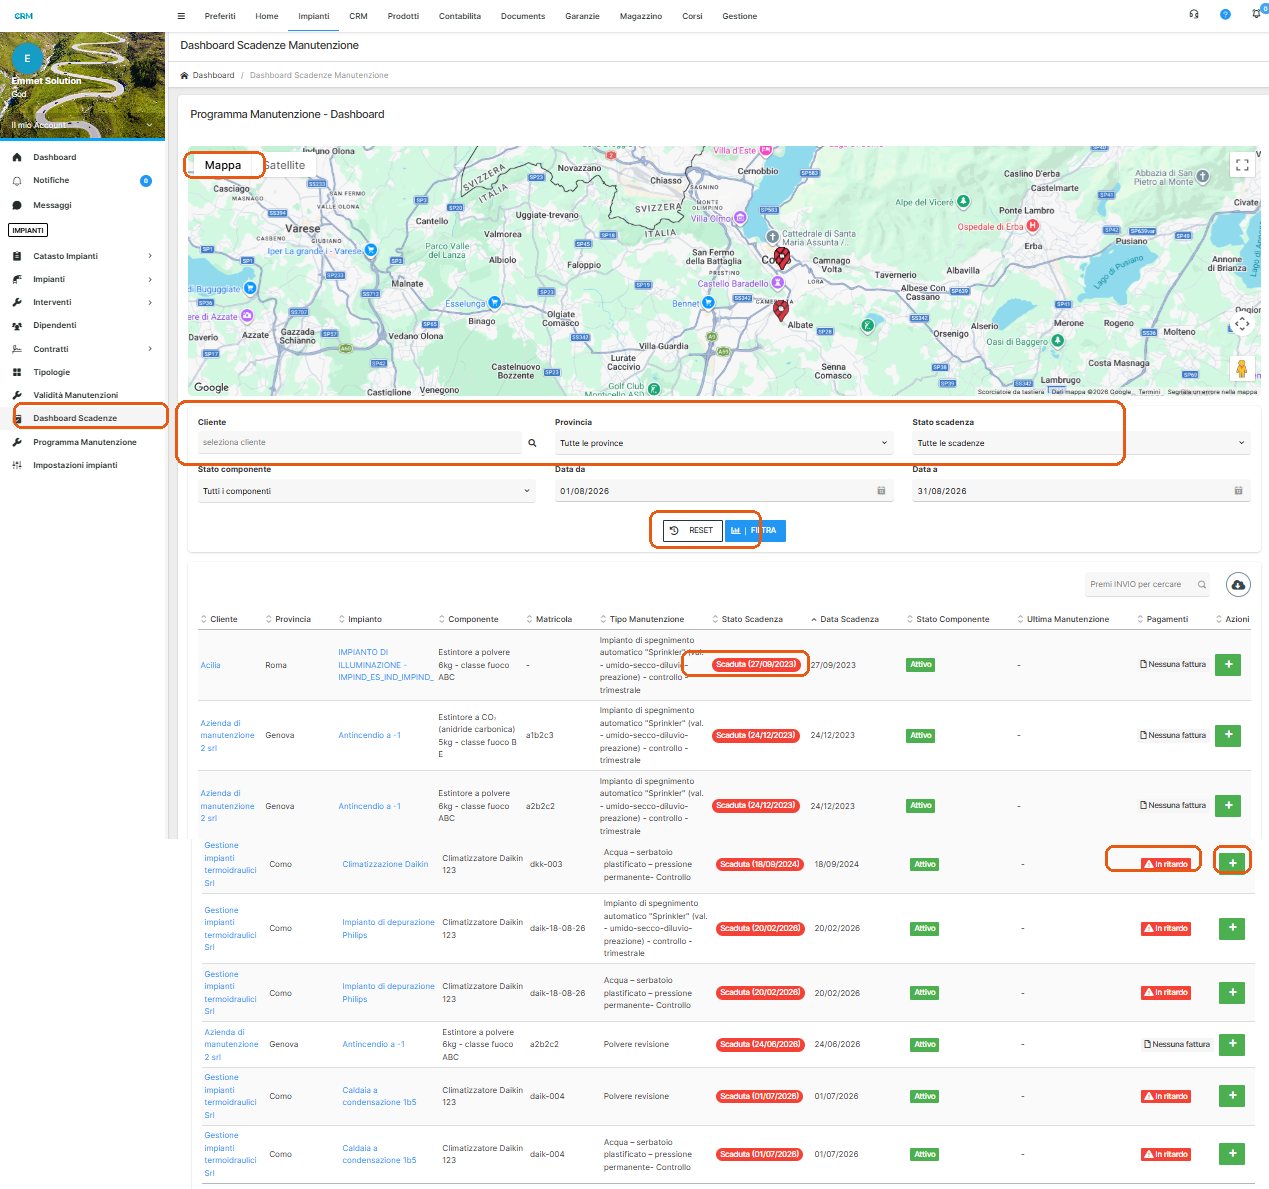Screen dimensions: 1269x1189
Task: Click magnifier icon in table search box
Action: [x=1202, y=585]
